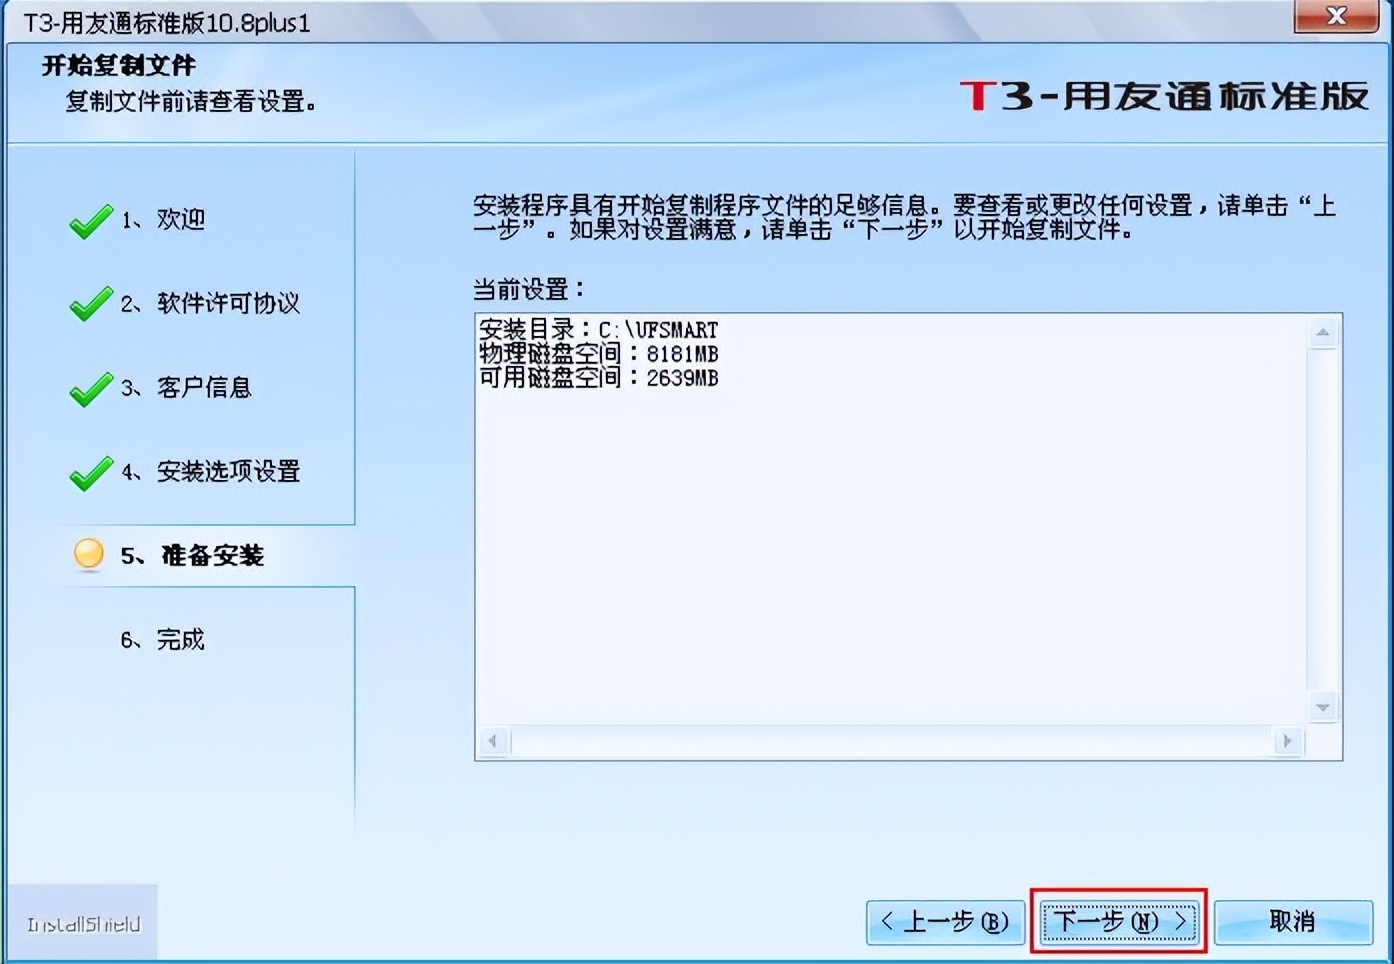Click the yellow circle icon for 准备安装

[x=88, y=555]
